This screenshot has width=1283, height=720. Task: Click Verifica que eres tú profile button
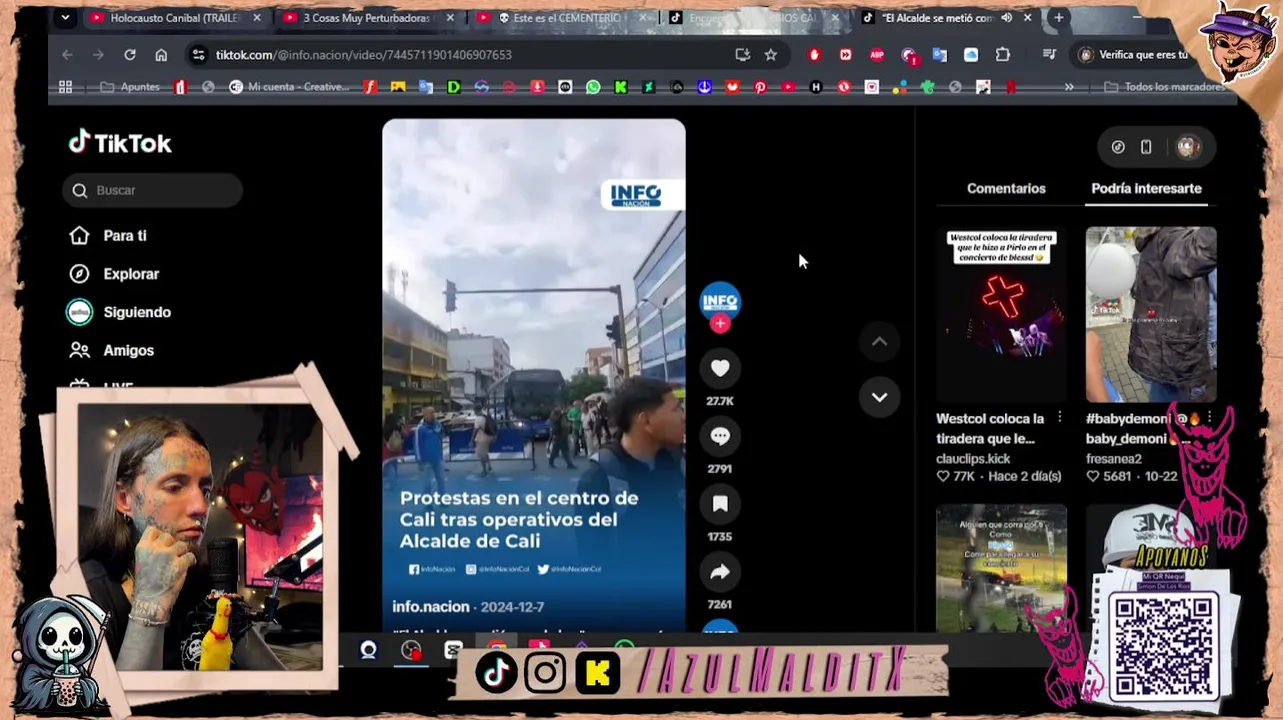pos(1133,55)
